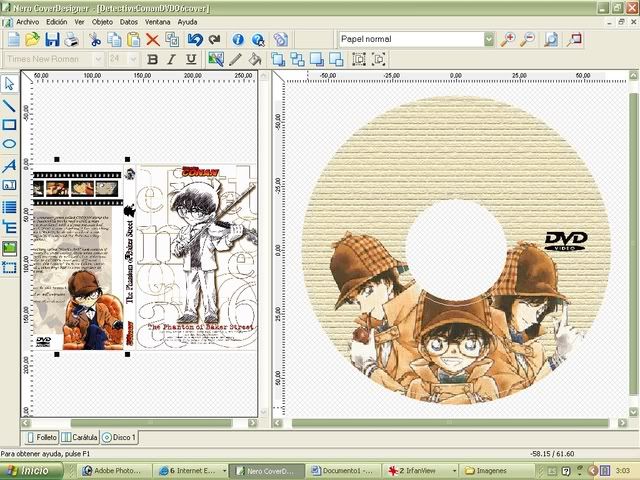
Task: Click the Windows Inicio start button
Action: pyautogui.click(x=30, y=470)
